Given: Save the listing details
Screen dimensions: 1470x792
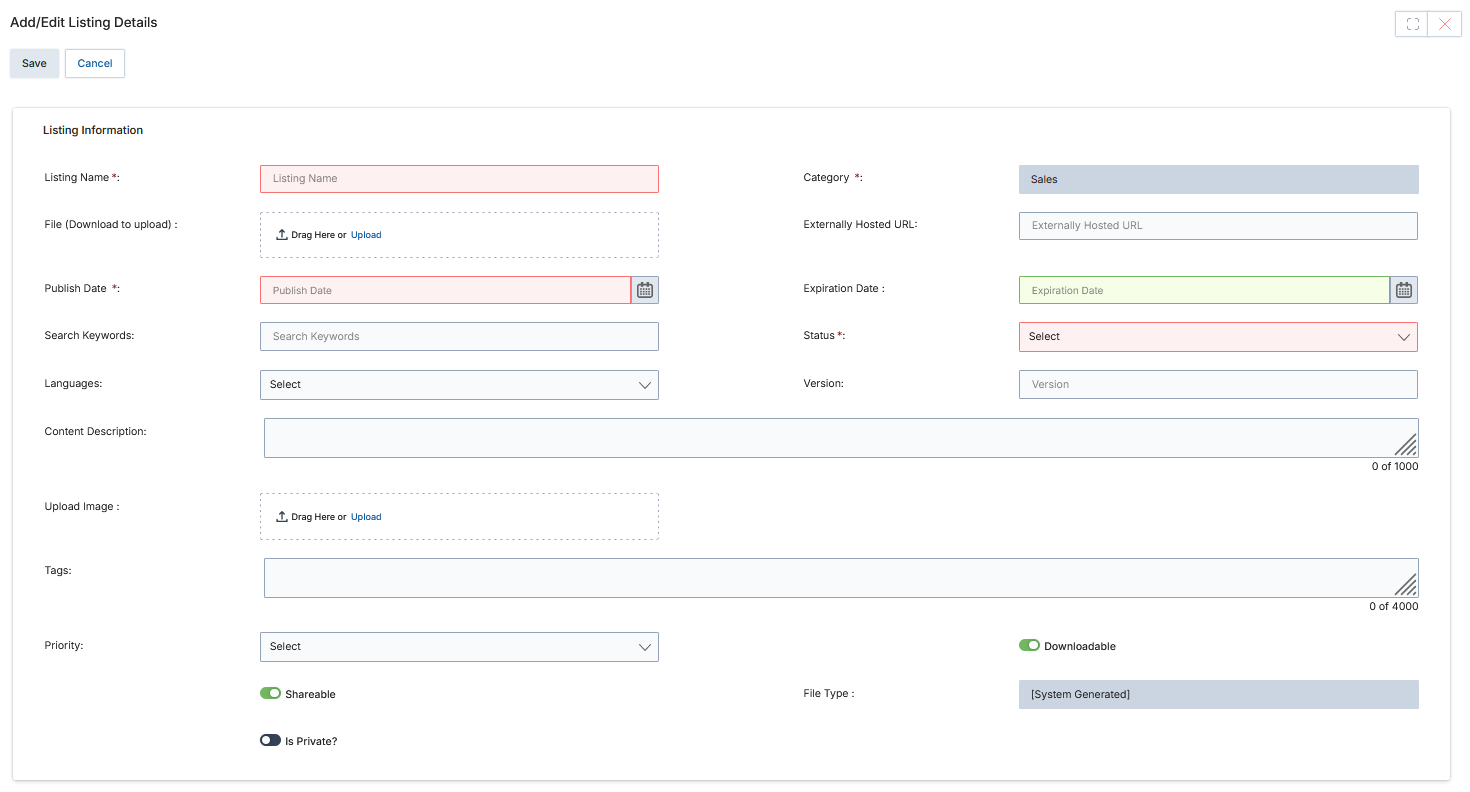Looking at the screenshot, I should [x=34, y=63].
